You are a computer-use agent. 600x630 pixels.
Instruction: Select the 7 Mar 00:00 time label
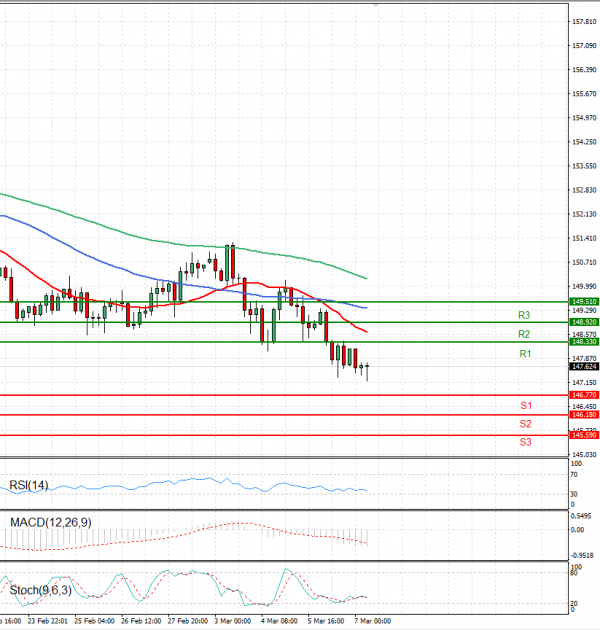tap(374, 620)
